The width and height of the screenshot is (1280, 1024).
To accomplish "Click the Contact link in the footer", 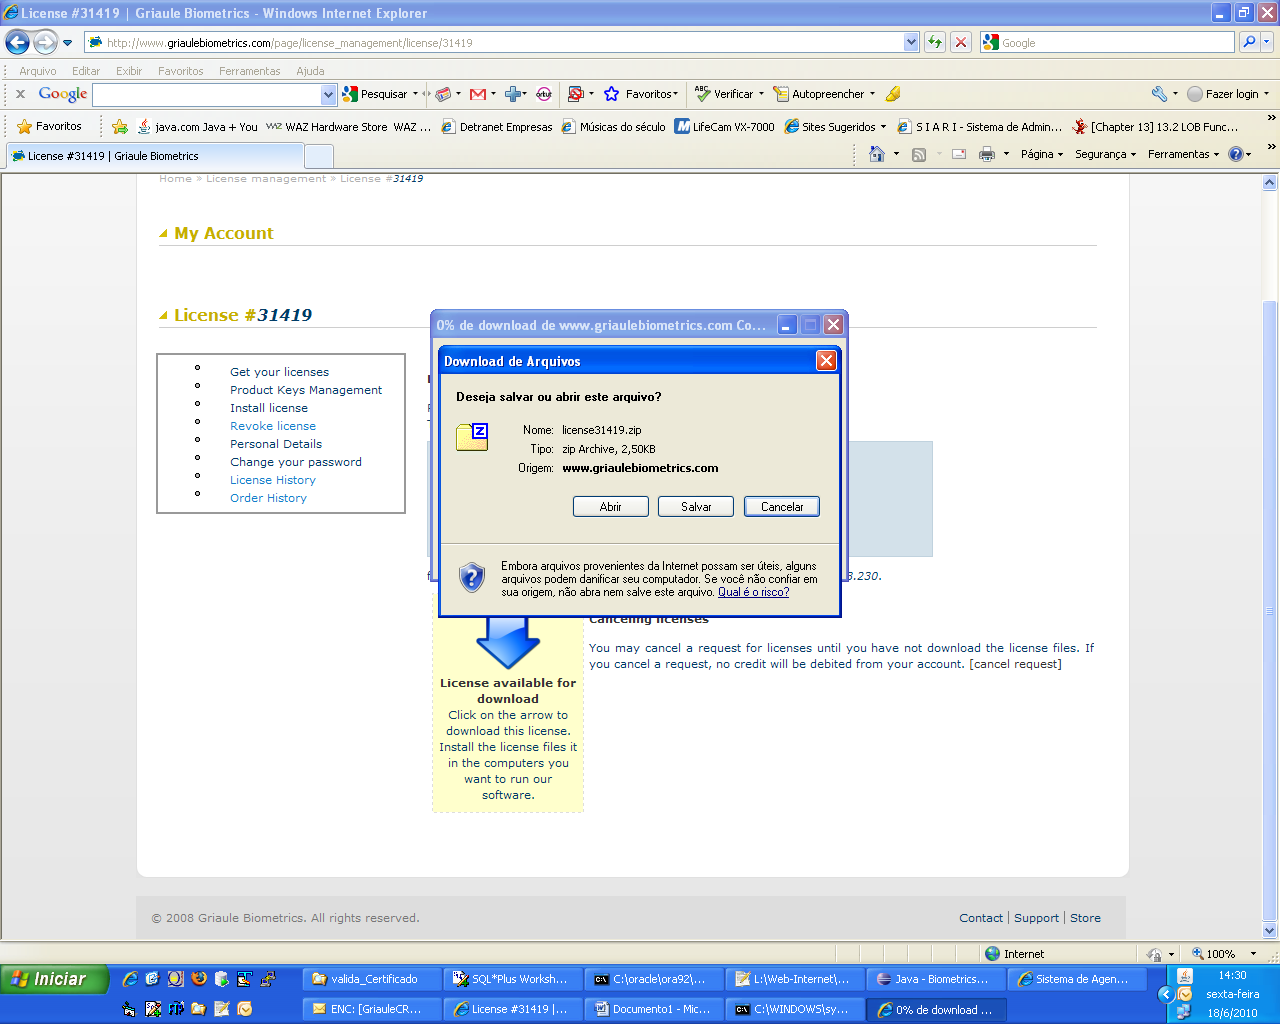I will tap(981, 918).
